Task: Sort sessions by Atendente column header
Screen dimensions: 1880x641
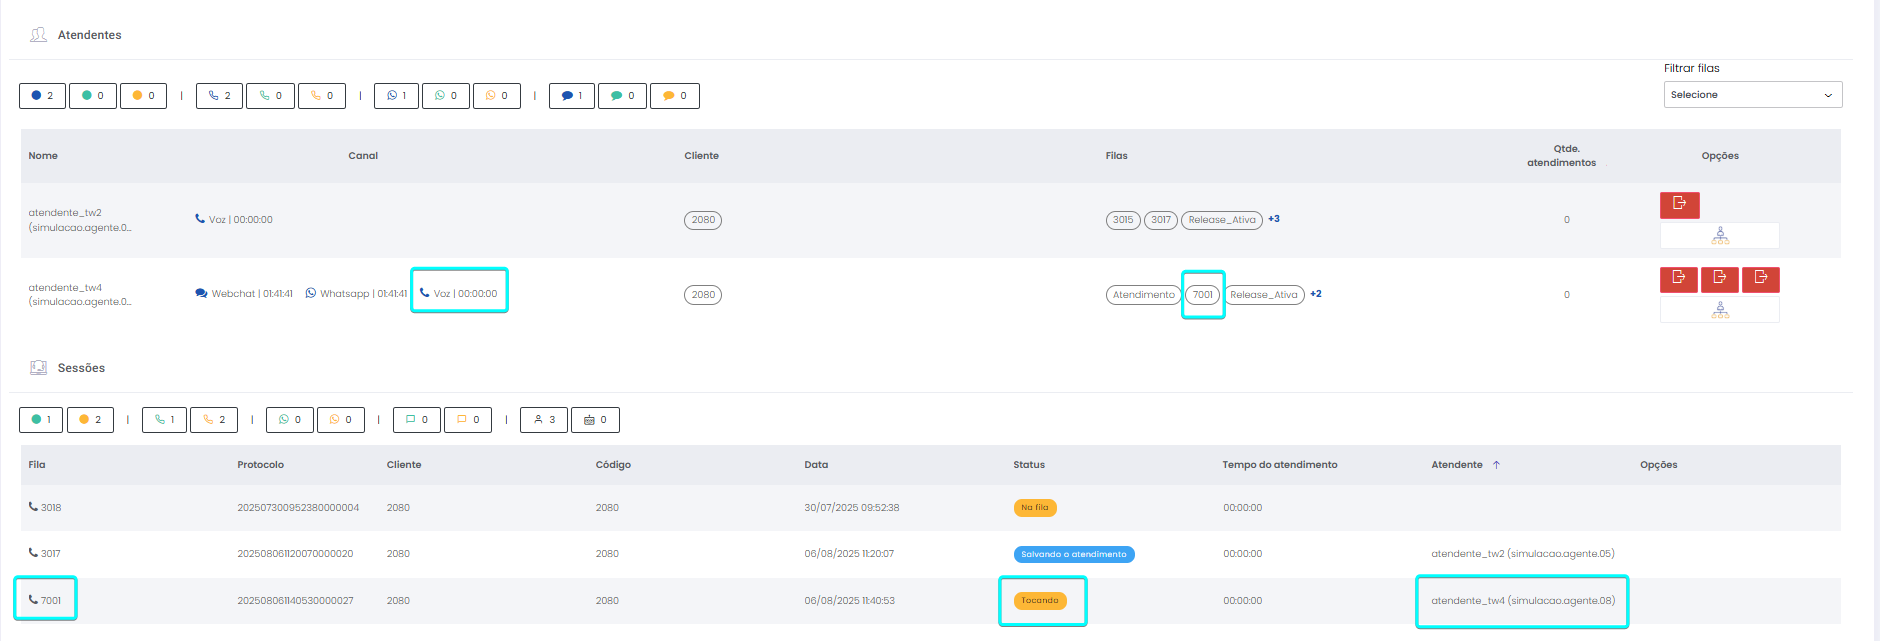Action: point(1457,465)
